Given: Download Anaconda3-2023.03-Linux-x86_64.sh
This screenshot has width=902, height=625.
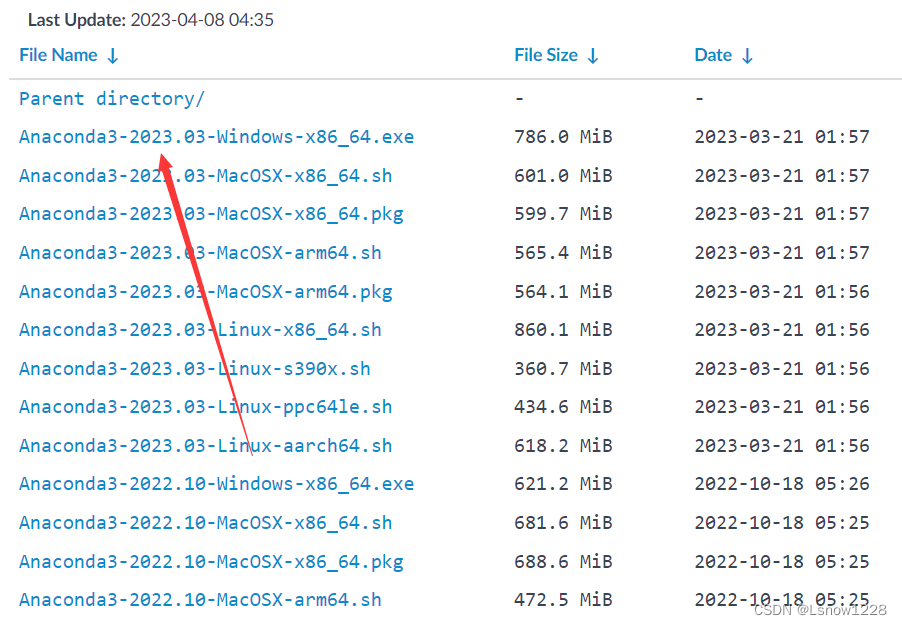Looking at the screenshot, I should coord(200,330).
